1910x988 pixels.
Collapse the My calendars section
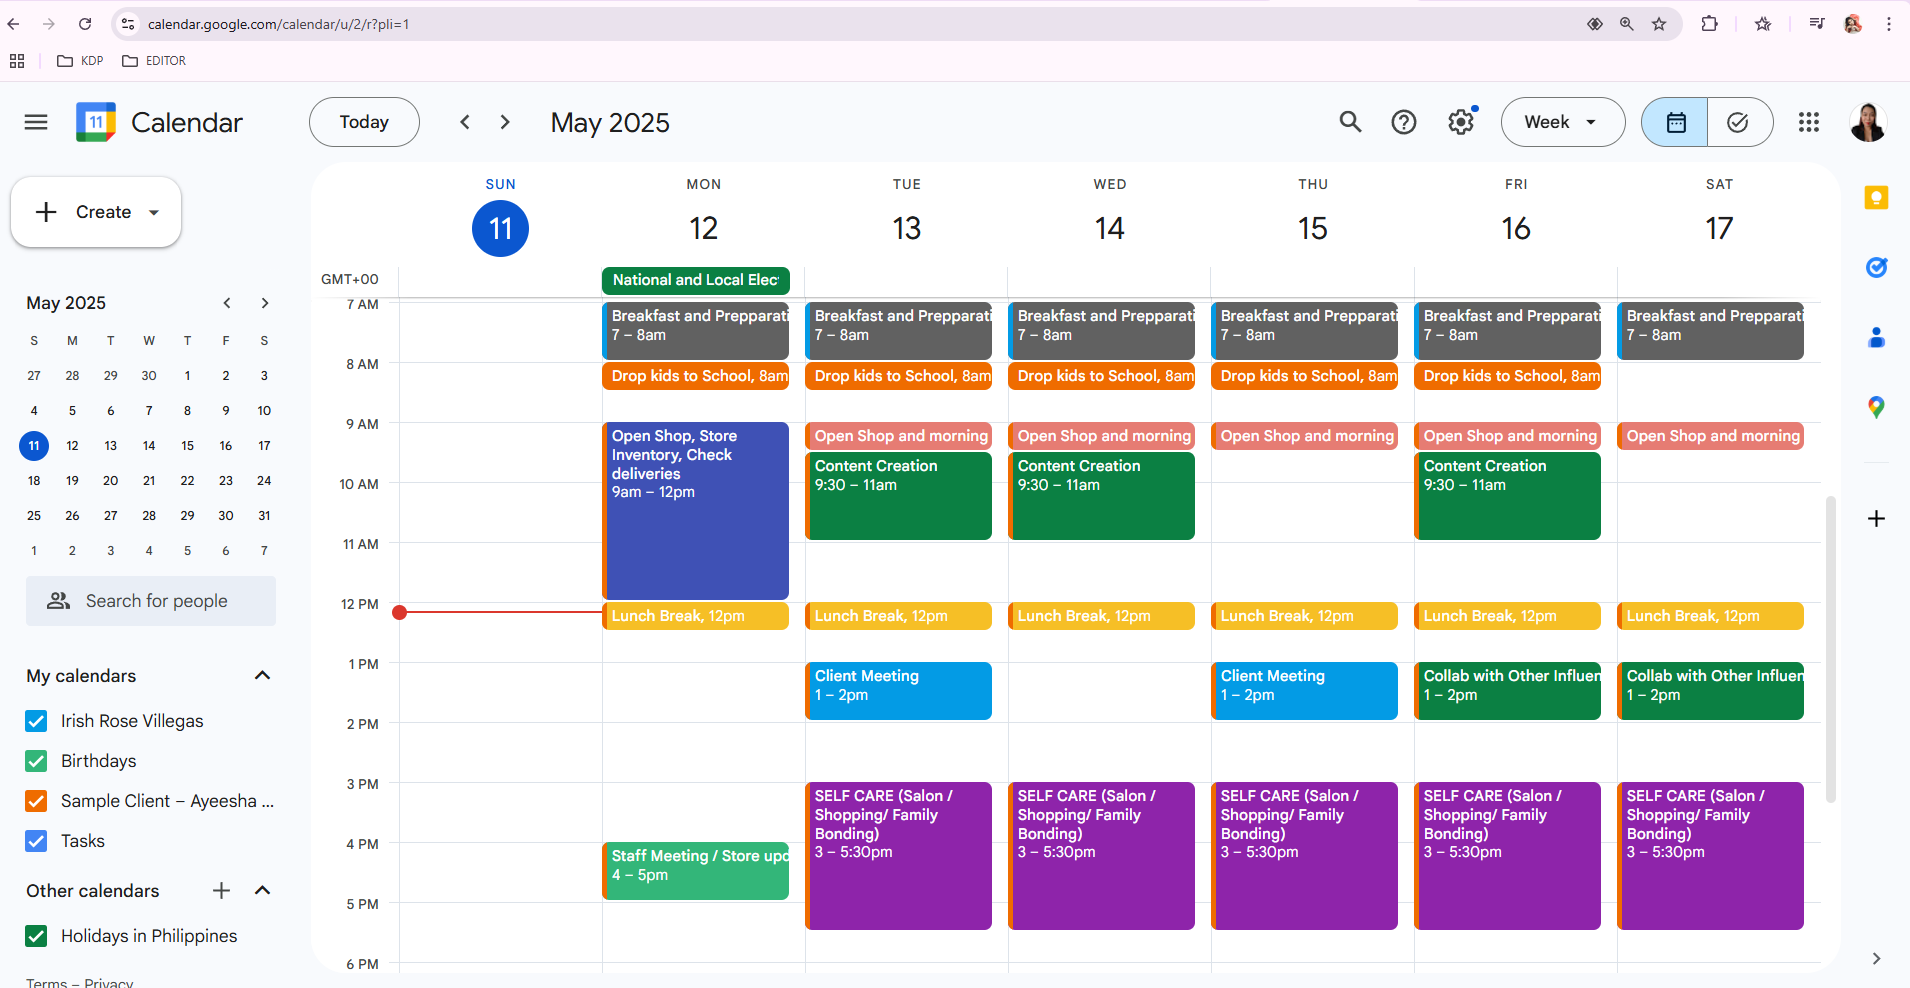[x=262, y=676]
